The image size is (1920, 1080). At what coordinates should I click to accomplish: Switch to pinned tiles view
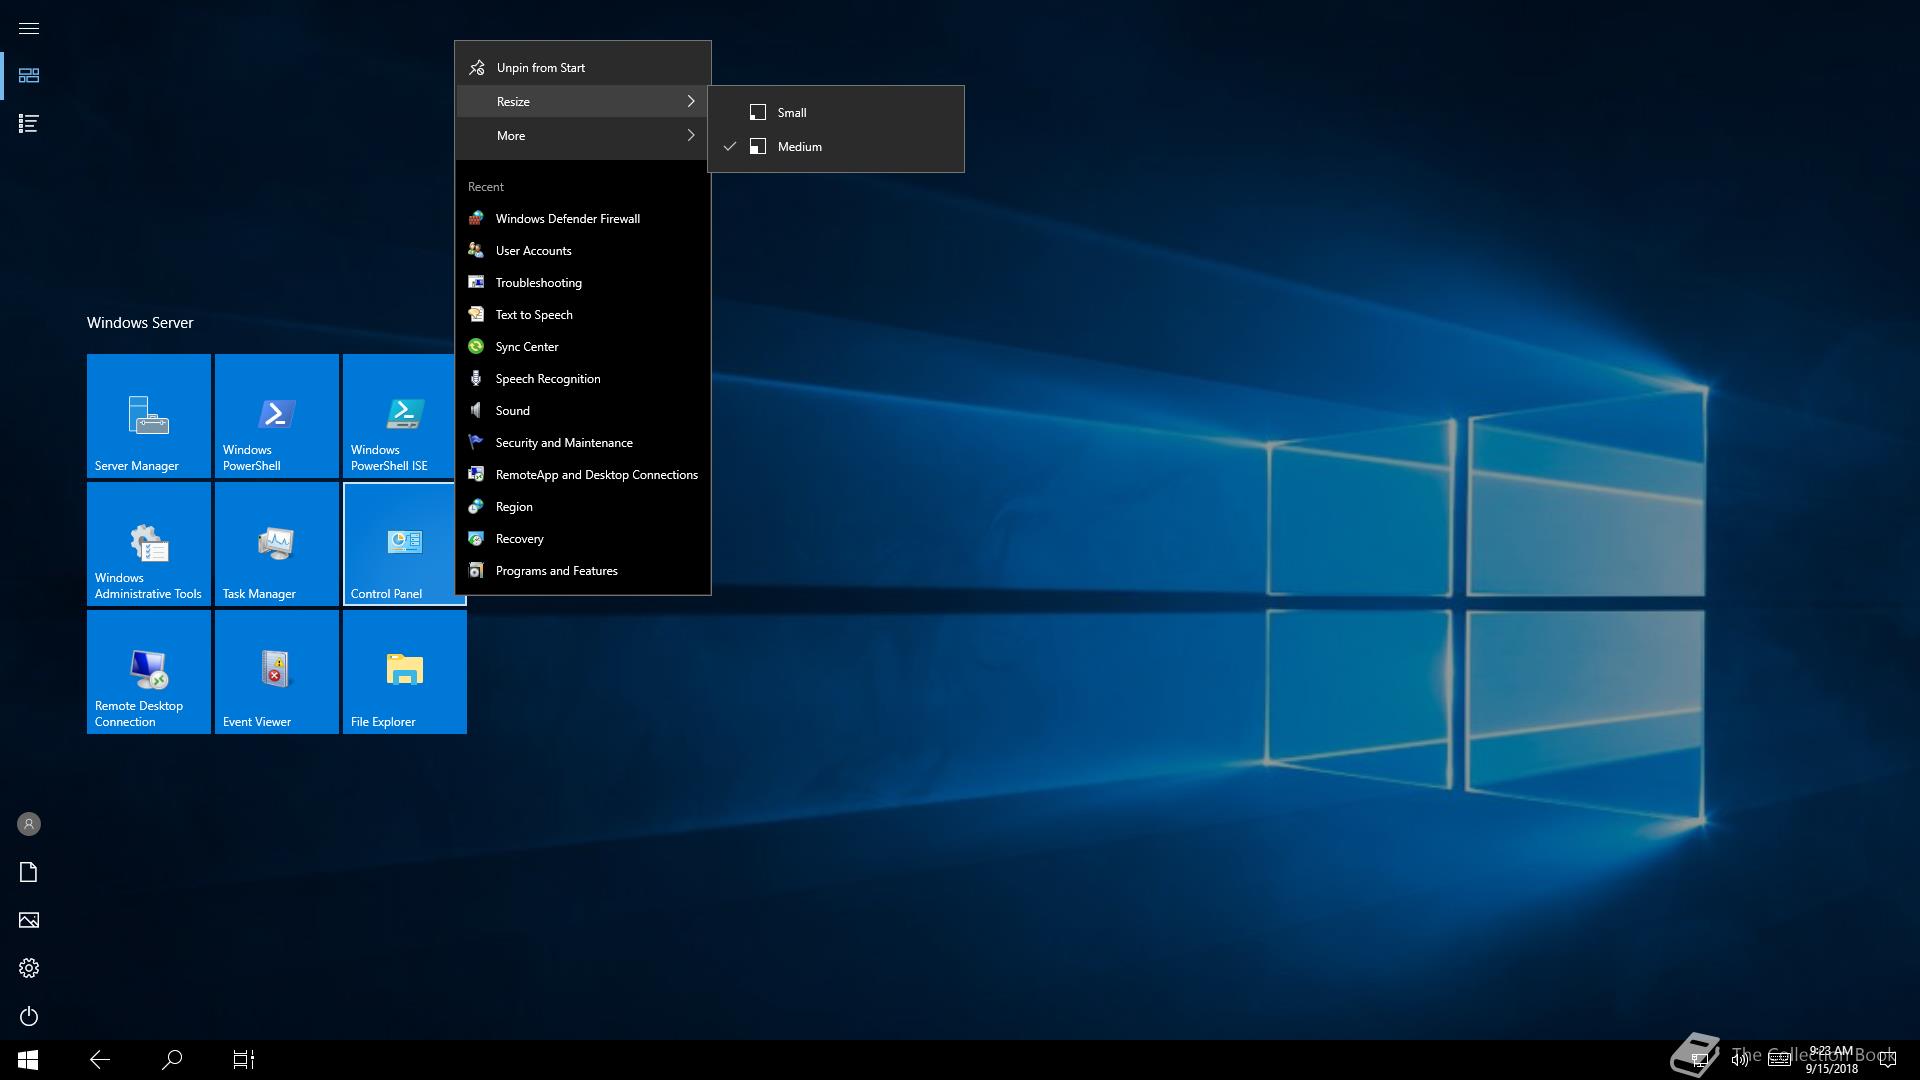point(29,76)
